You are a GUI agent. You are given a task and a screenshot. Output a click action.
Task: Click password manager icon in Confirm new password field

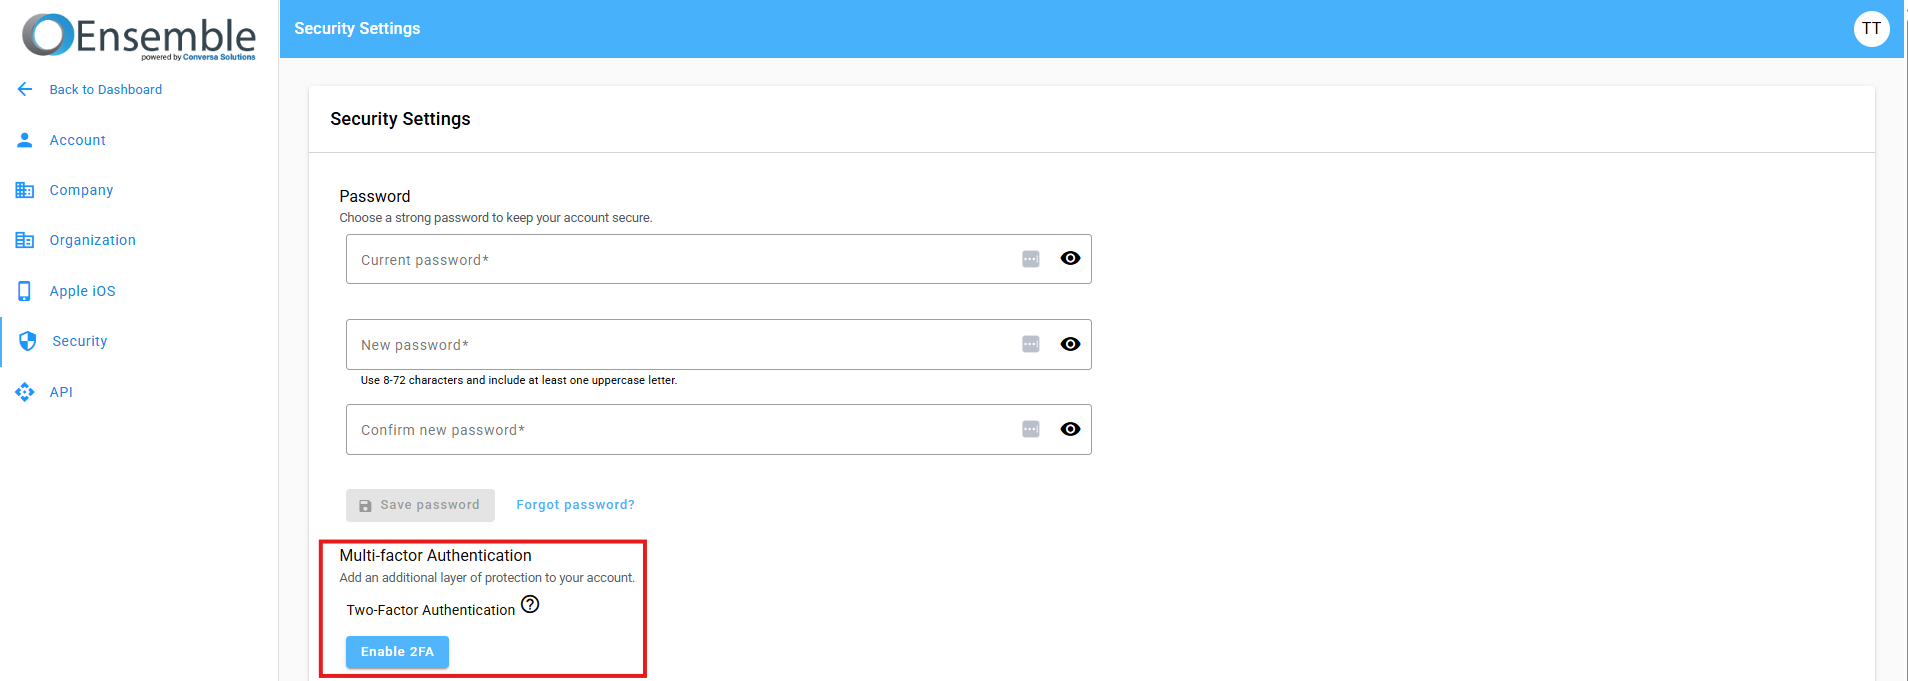[x=1031, y=429]
